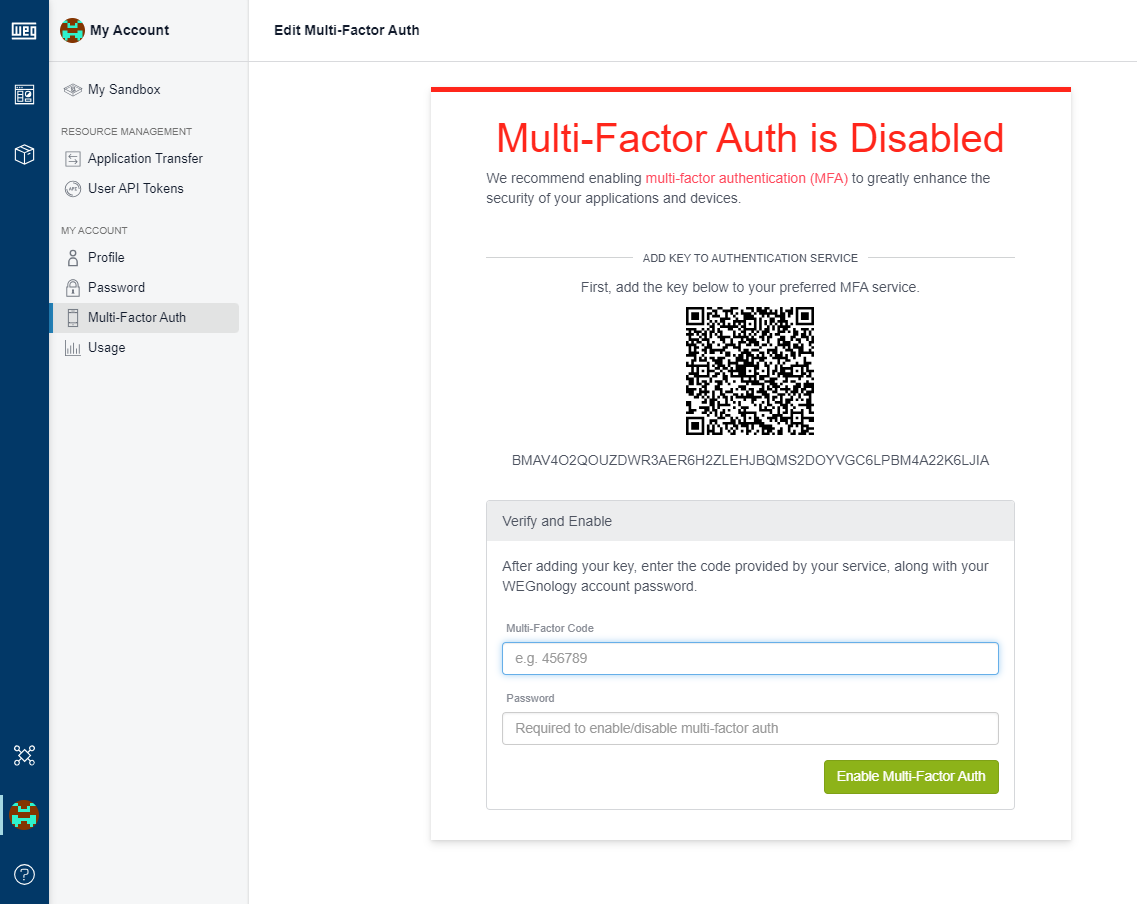This screenshot has height=904, width=1137.
Task: Click the MFA secret key text
Action: pos(750,460)
